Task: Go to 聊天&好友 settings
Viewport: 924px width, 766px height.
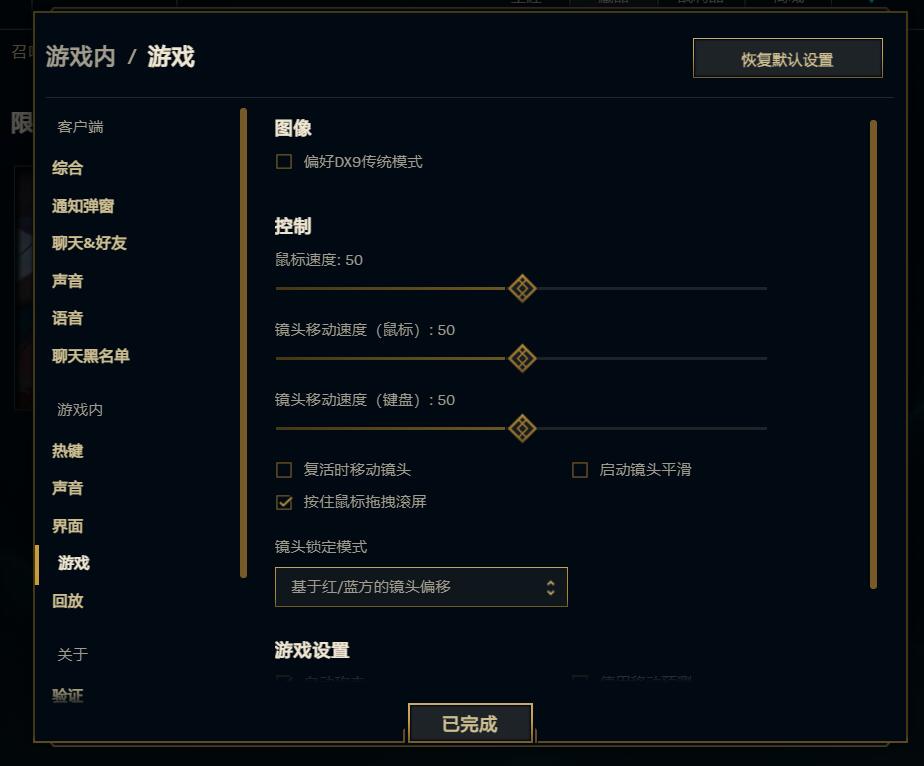Action: pos(89,243)
